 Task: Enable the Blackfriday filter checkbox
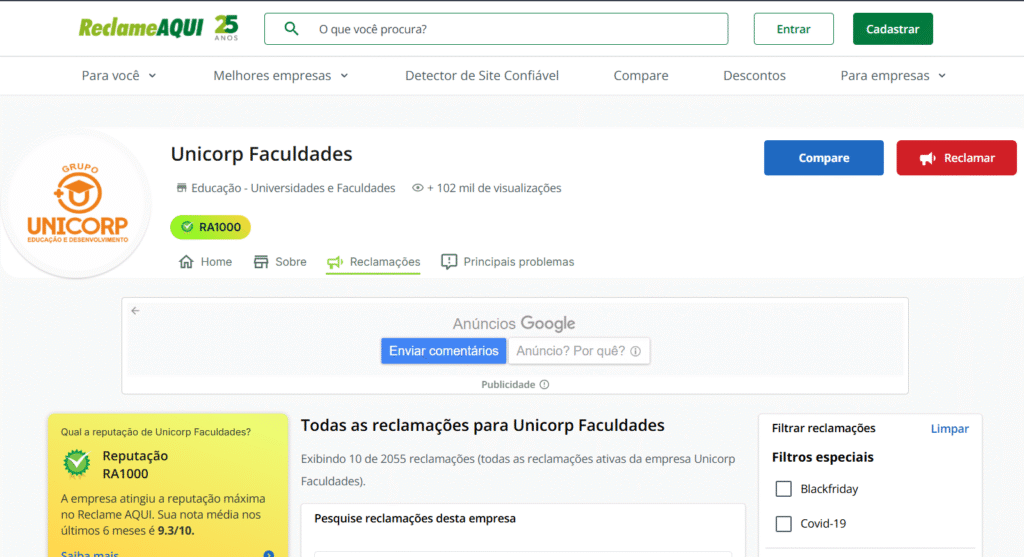point(784,489)
